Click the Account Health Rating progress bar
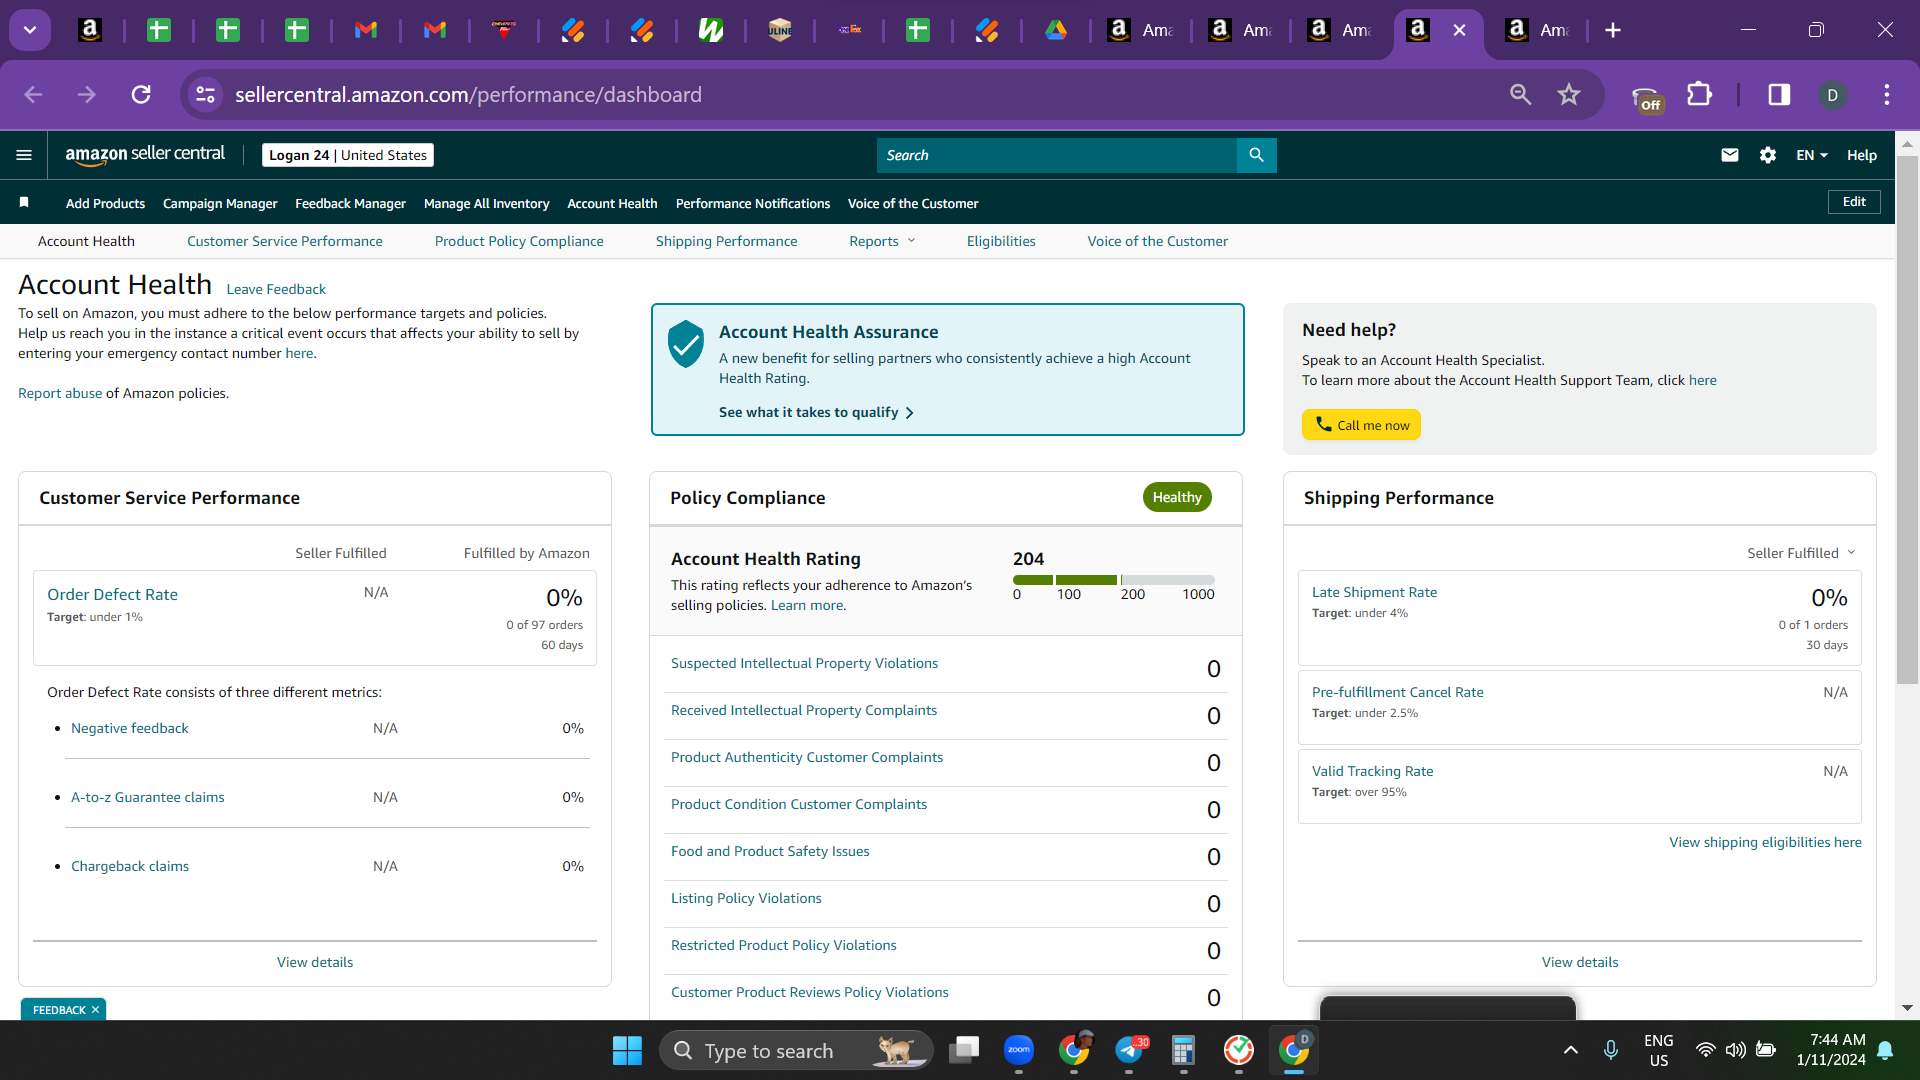This screenshot has width=1920, height=1080. (1114, 580)
